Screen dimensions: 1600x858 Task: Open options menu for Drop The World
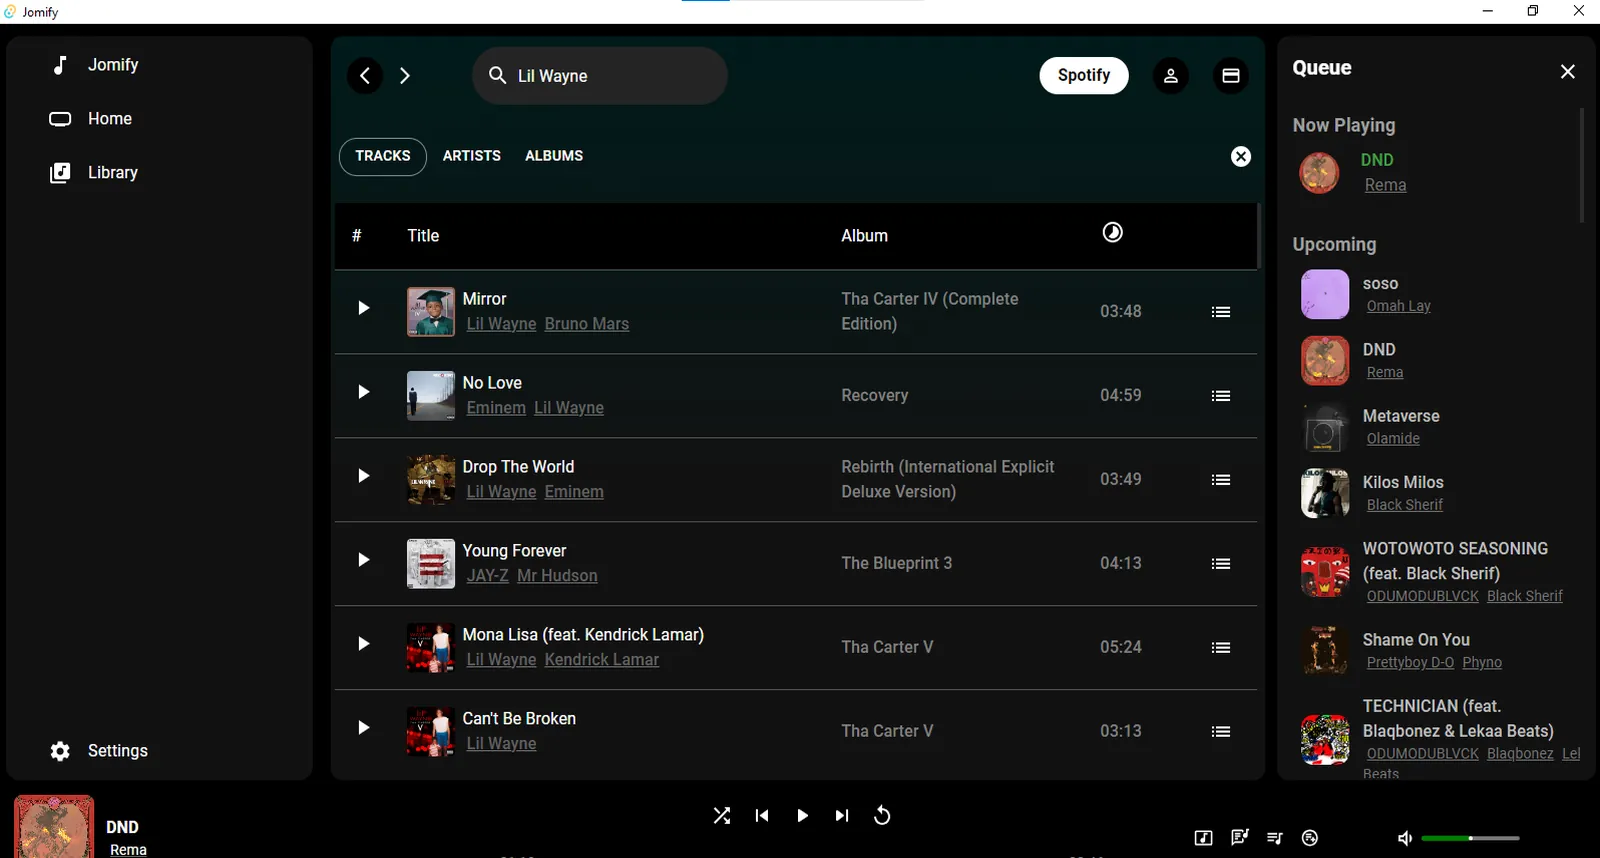1221,480
